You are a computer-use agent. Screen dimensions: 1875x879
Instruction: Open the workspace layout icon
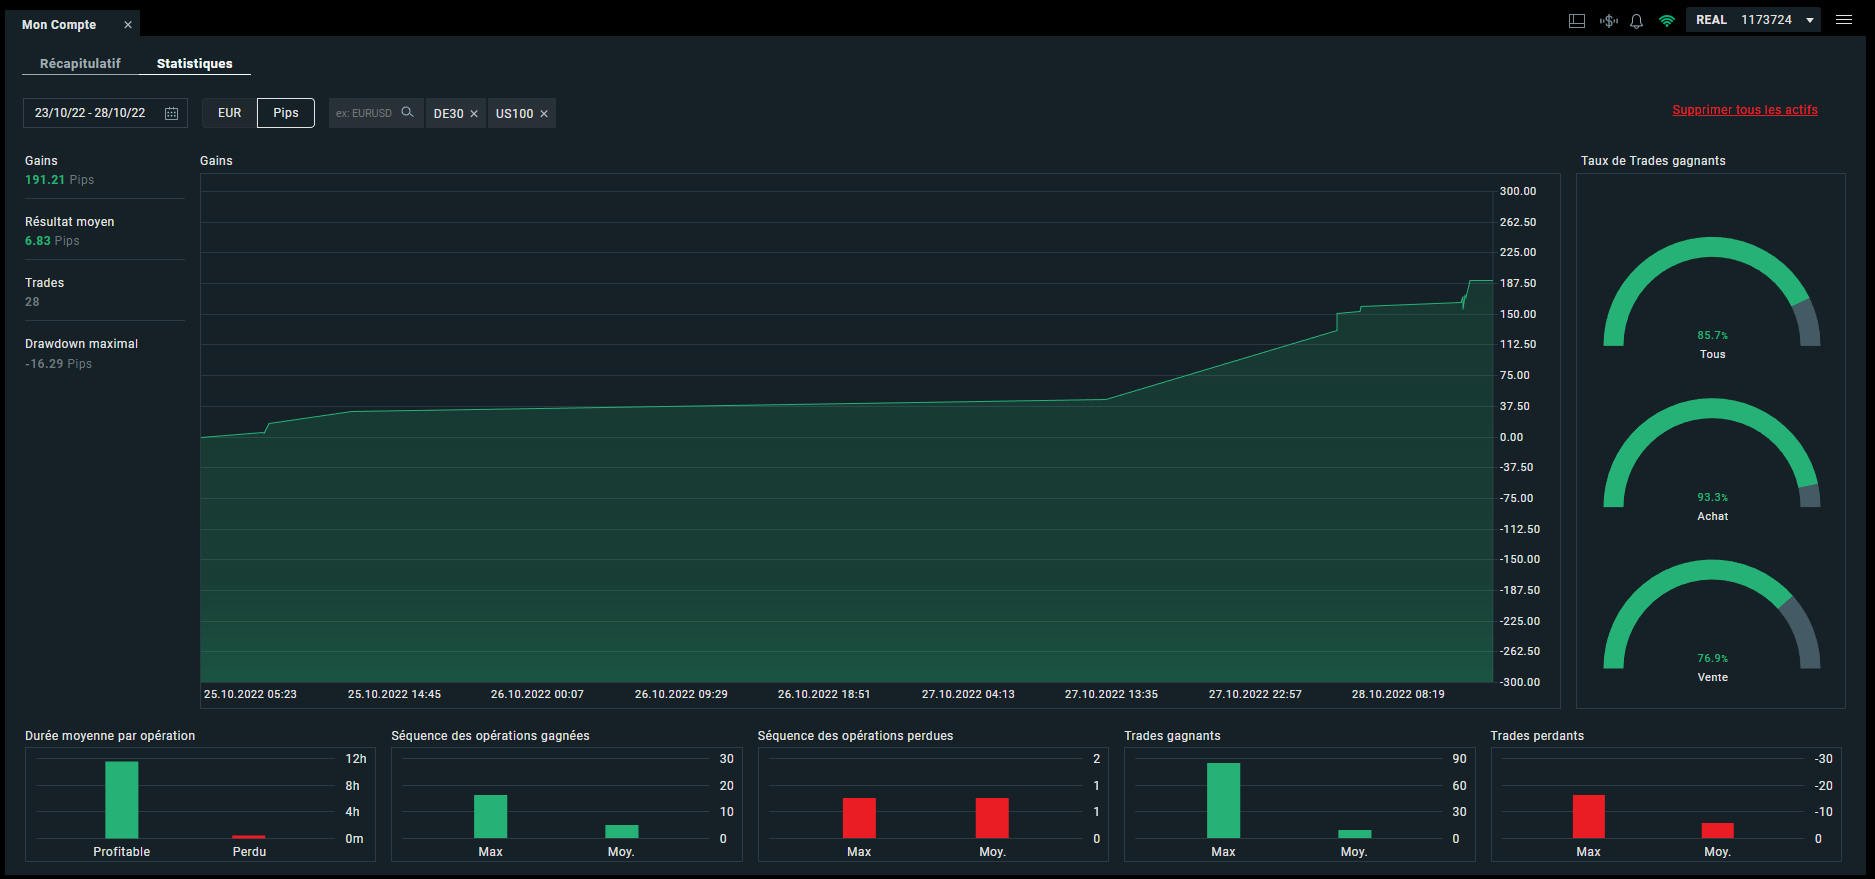1577,20
